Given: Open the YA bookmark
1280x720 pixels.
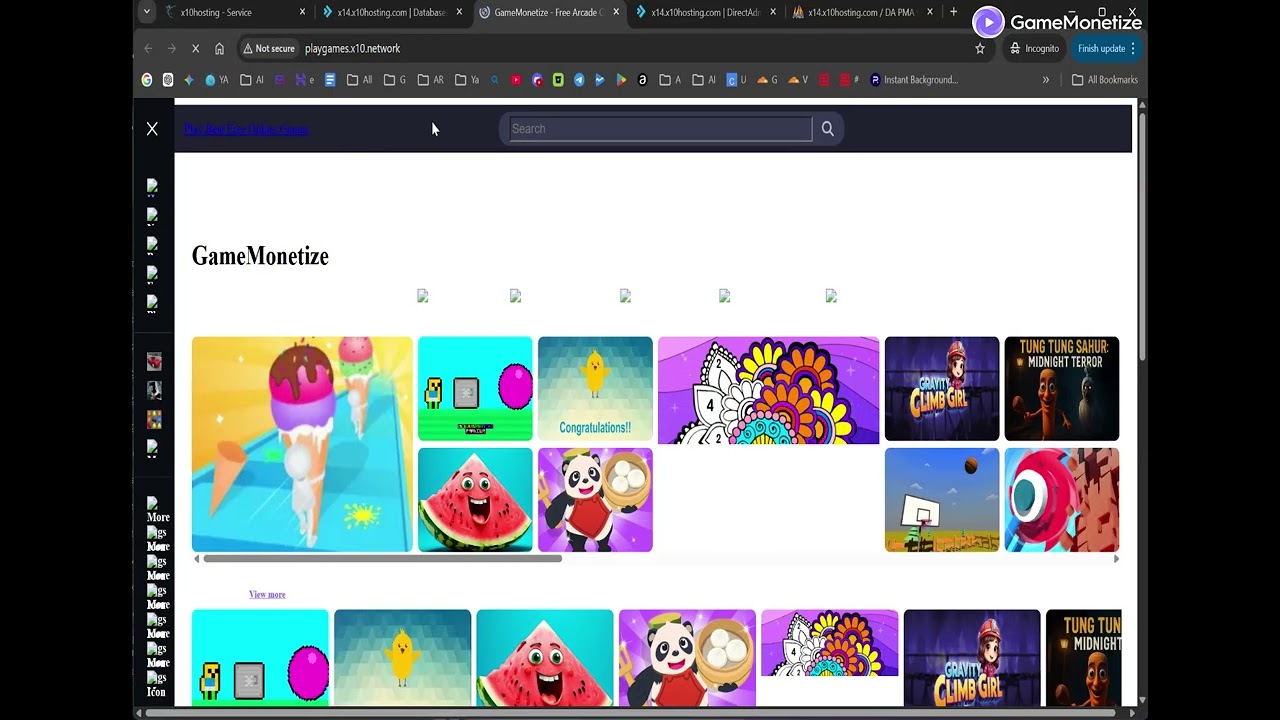Looking at the screenshot, I should [x=216, y=80].
